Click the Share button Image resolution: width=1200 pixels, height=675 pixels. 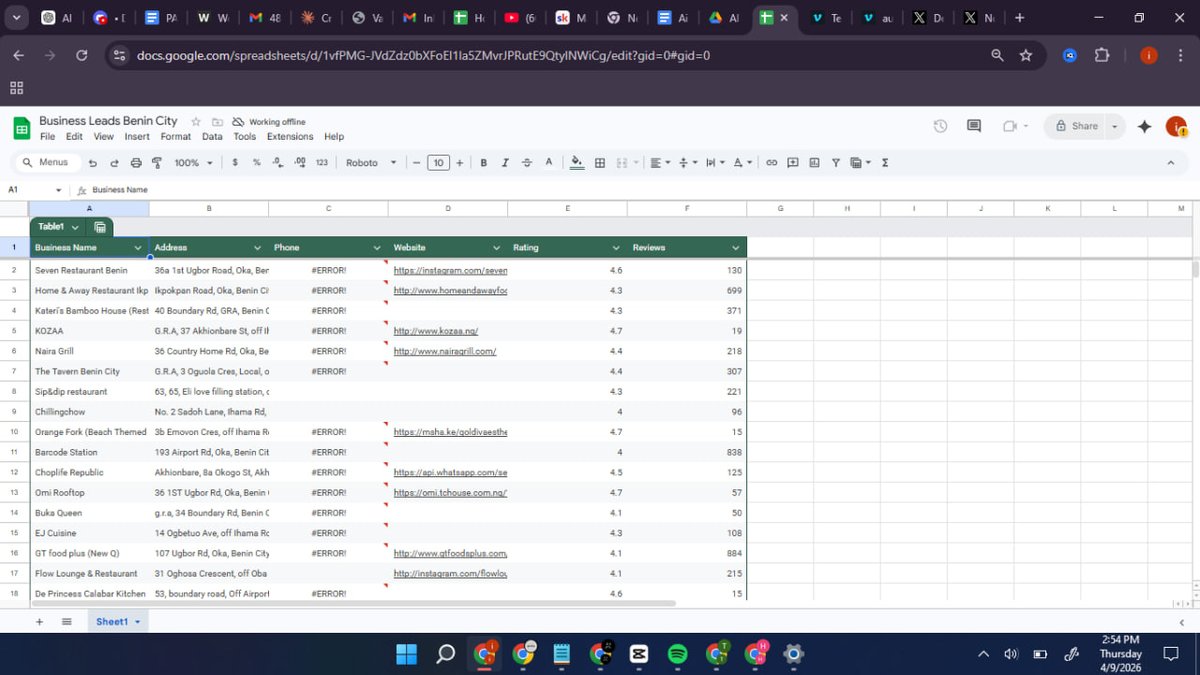click(x=1076, y=126)
